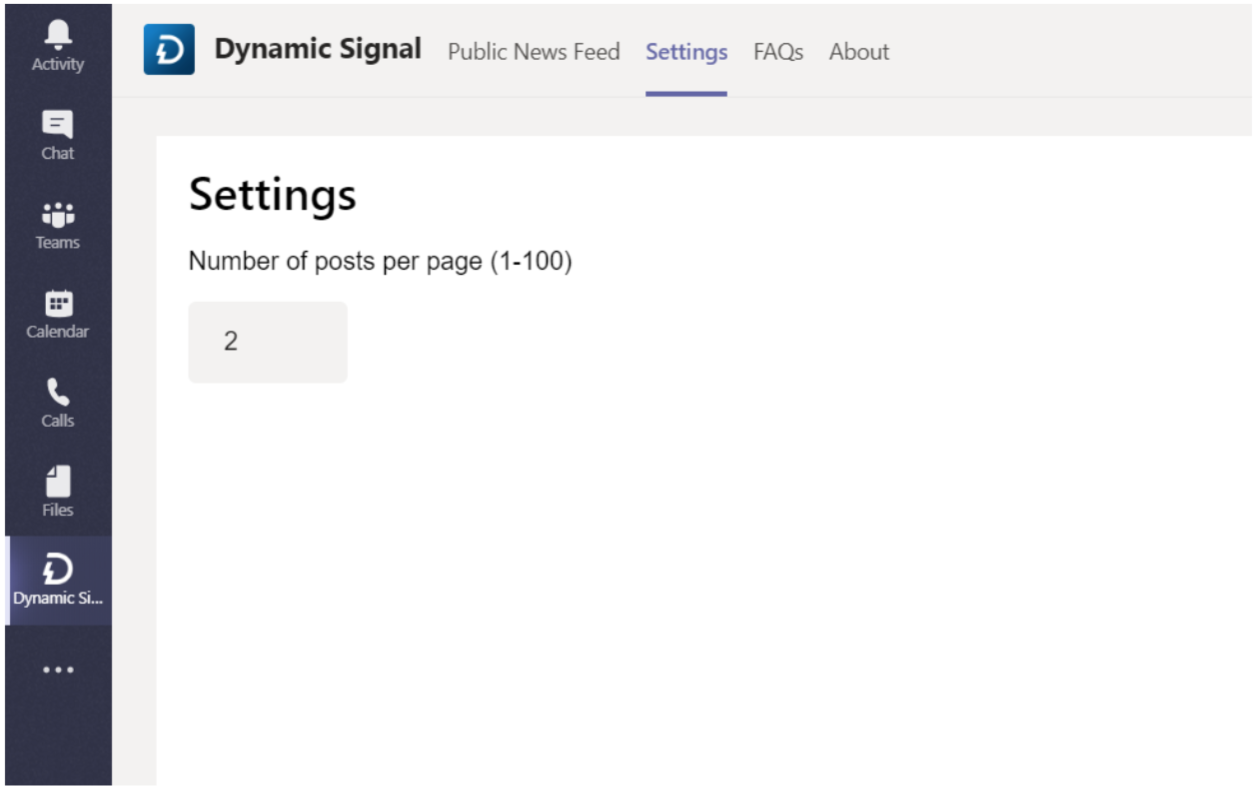Open Chat in the sidebar
The width and height of the screenshot is (1256, 790).
point(58,135)
